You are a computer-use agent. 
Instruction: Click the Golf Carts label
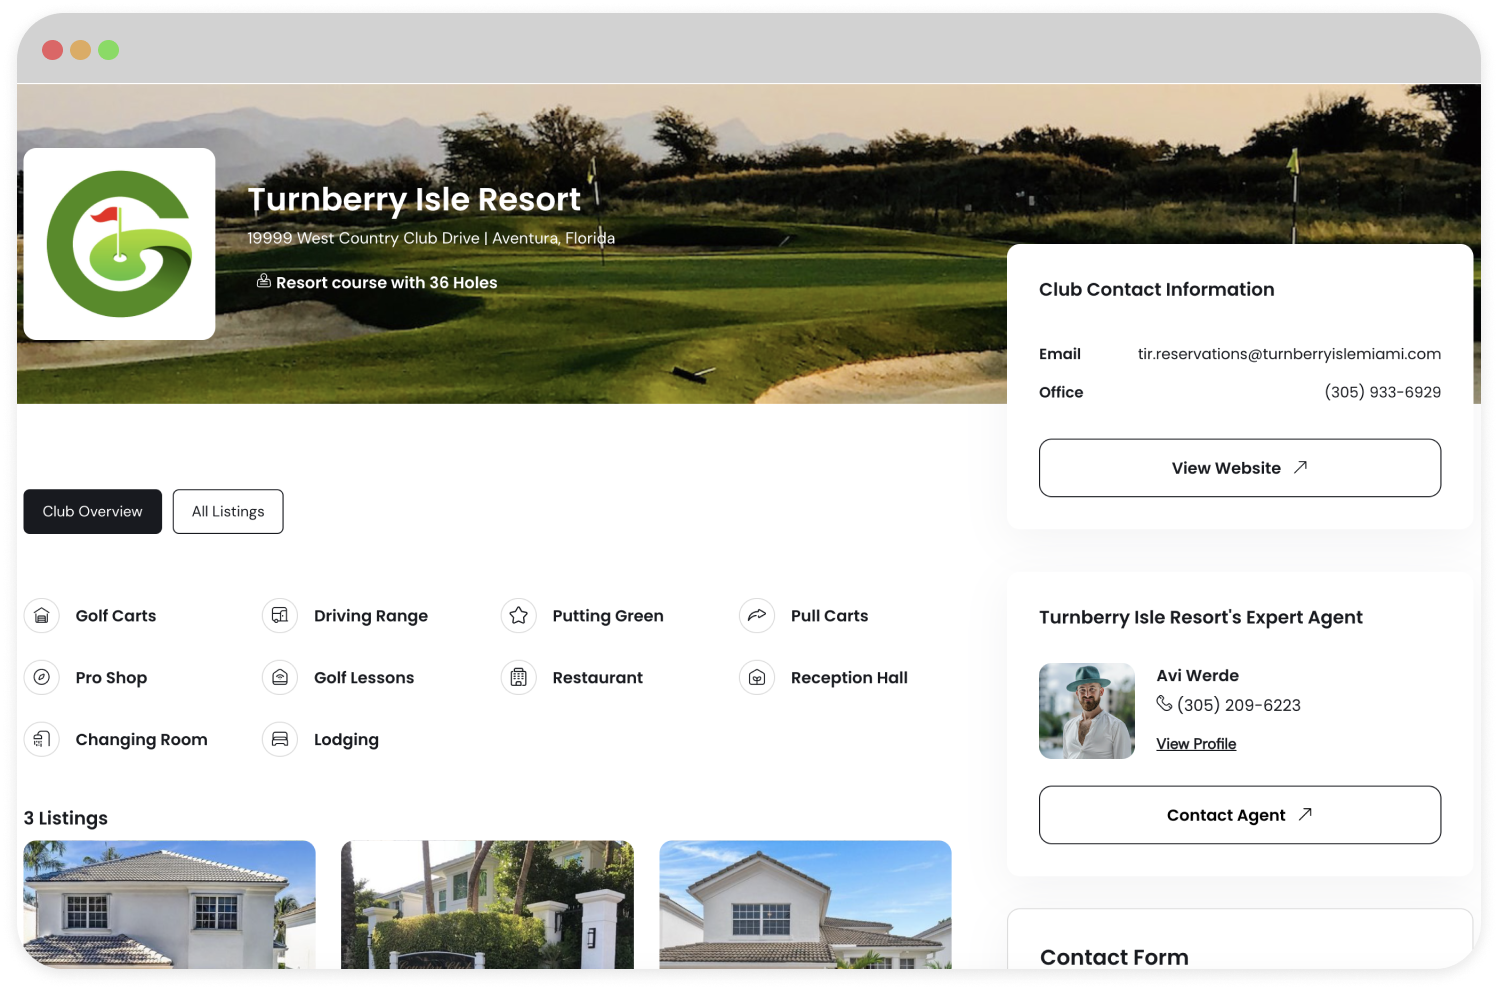[116, 616]
